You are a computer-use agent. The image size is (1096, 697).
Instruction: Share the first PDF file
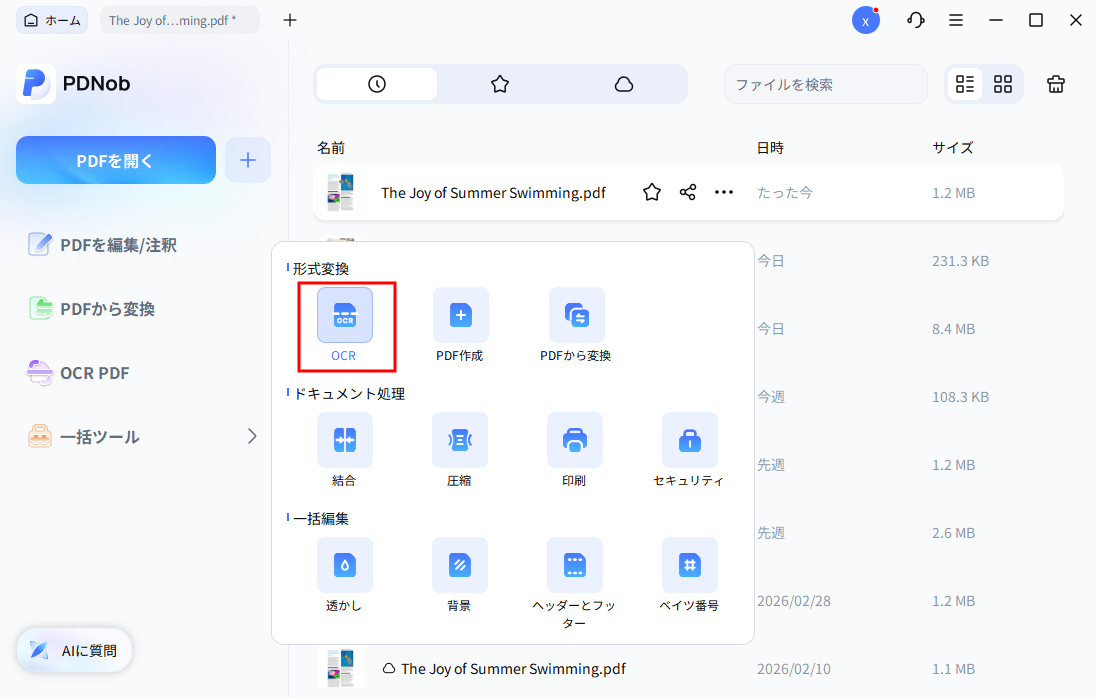(x=688, y=193)
